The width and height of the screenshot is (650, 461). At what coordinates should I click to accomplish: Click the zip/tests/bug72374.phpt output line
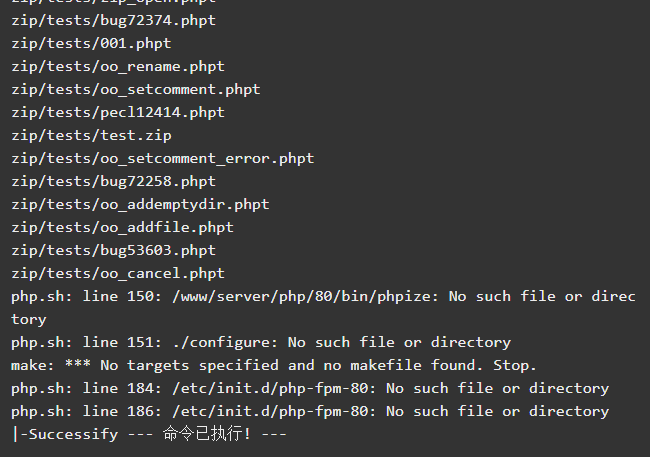[114, 21]
